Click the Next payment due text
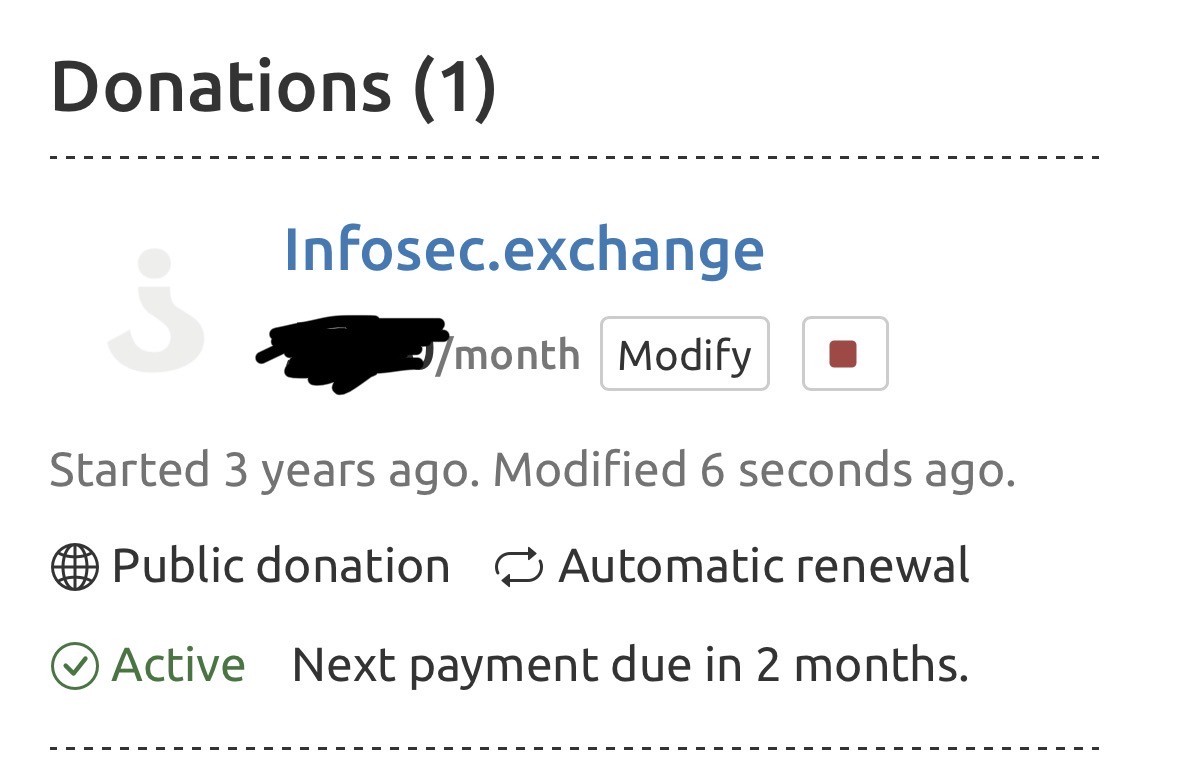1179x759 pixels. (630, 666)
